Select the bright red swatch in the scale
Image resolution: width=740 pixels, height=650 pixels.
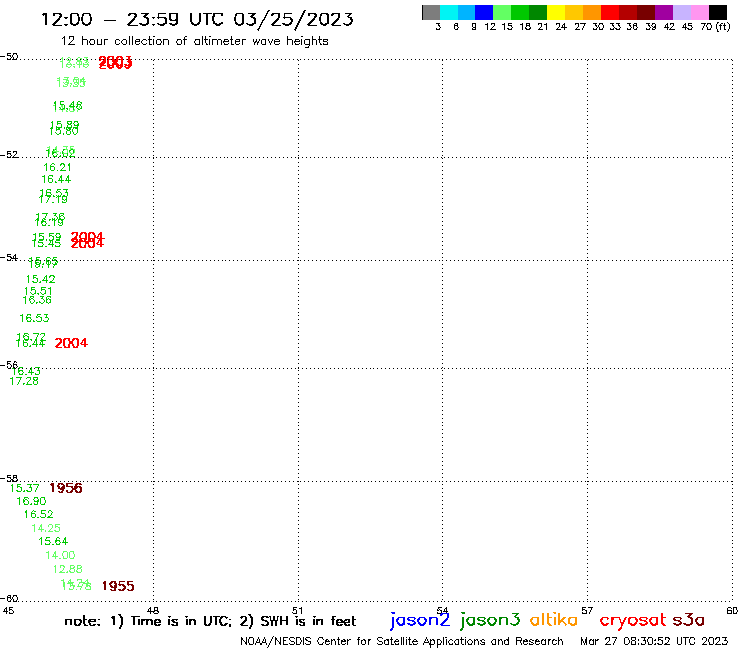click(x=610, y=12)
